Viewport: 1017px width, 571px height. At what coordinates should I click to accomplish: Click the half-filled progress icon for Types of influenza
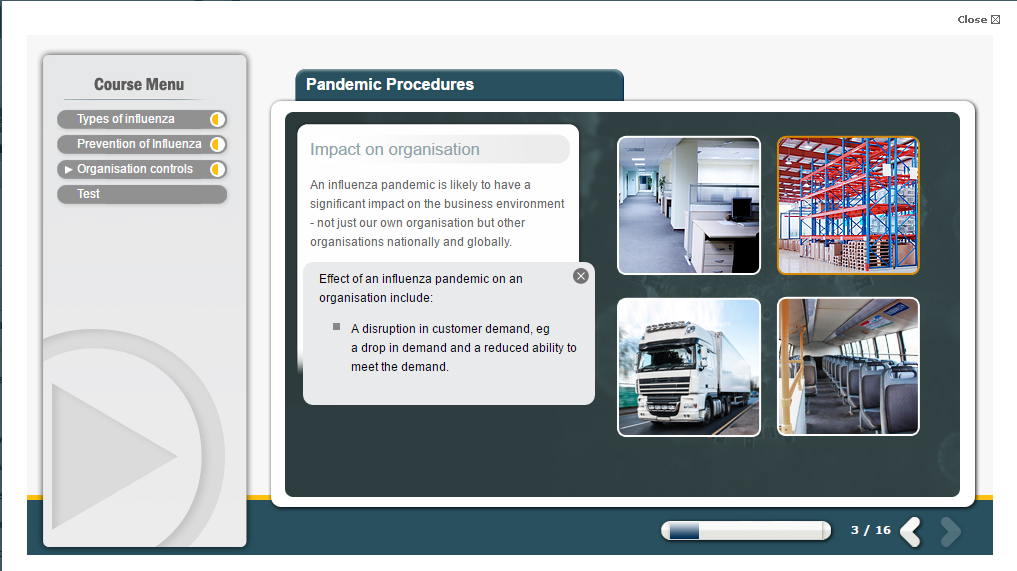(217, 119)
